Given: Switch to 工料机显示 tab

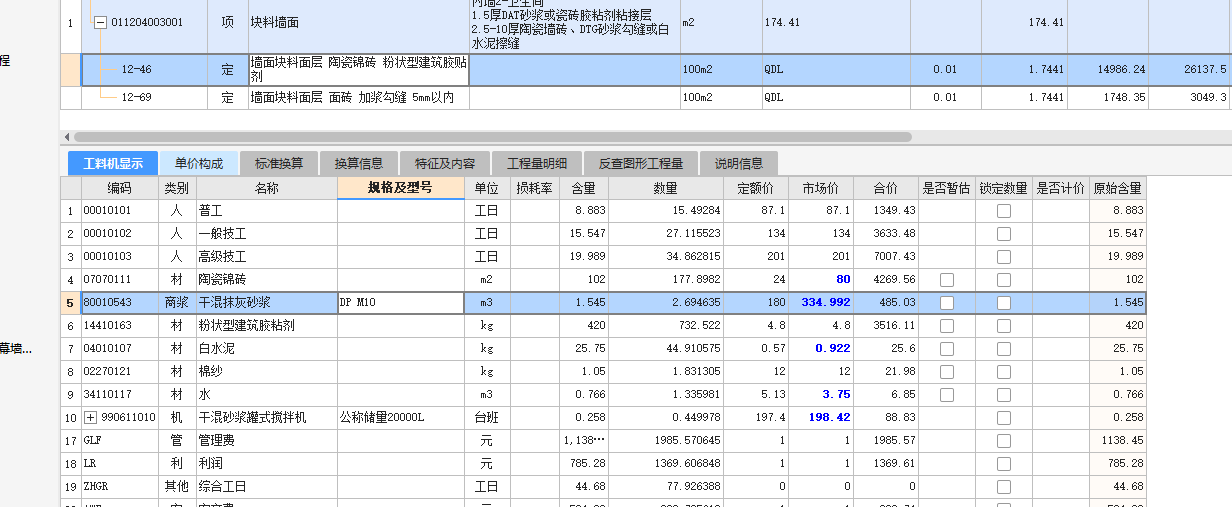Looking at the screenshot, I should (x=113, y=164).
